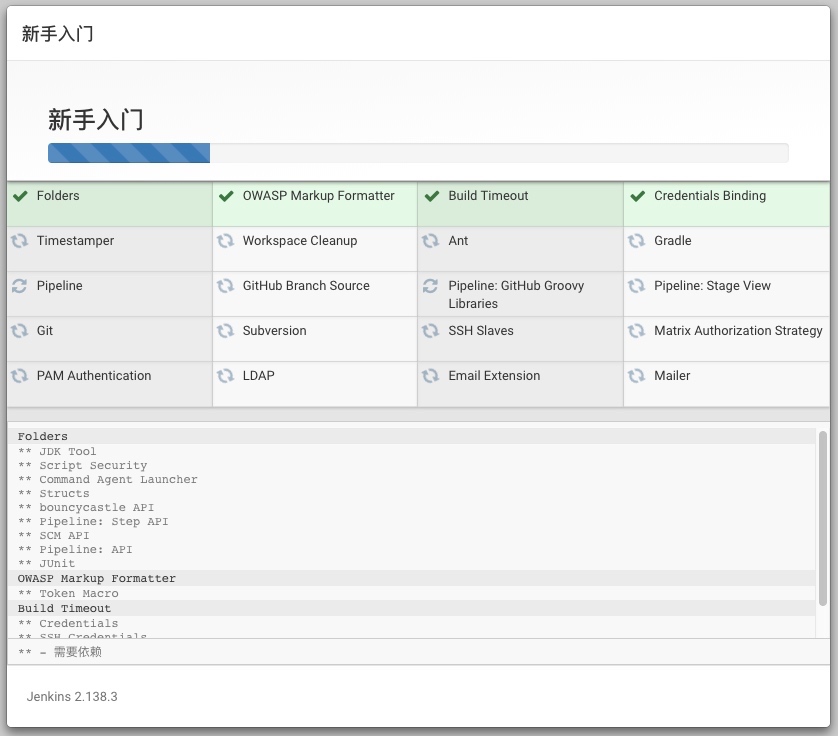Screen dimensions: 838x736
Task: Click the refresh icon next to Gradle
Action: pyautogui.click(x=637, y=241)
